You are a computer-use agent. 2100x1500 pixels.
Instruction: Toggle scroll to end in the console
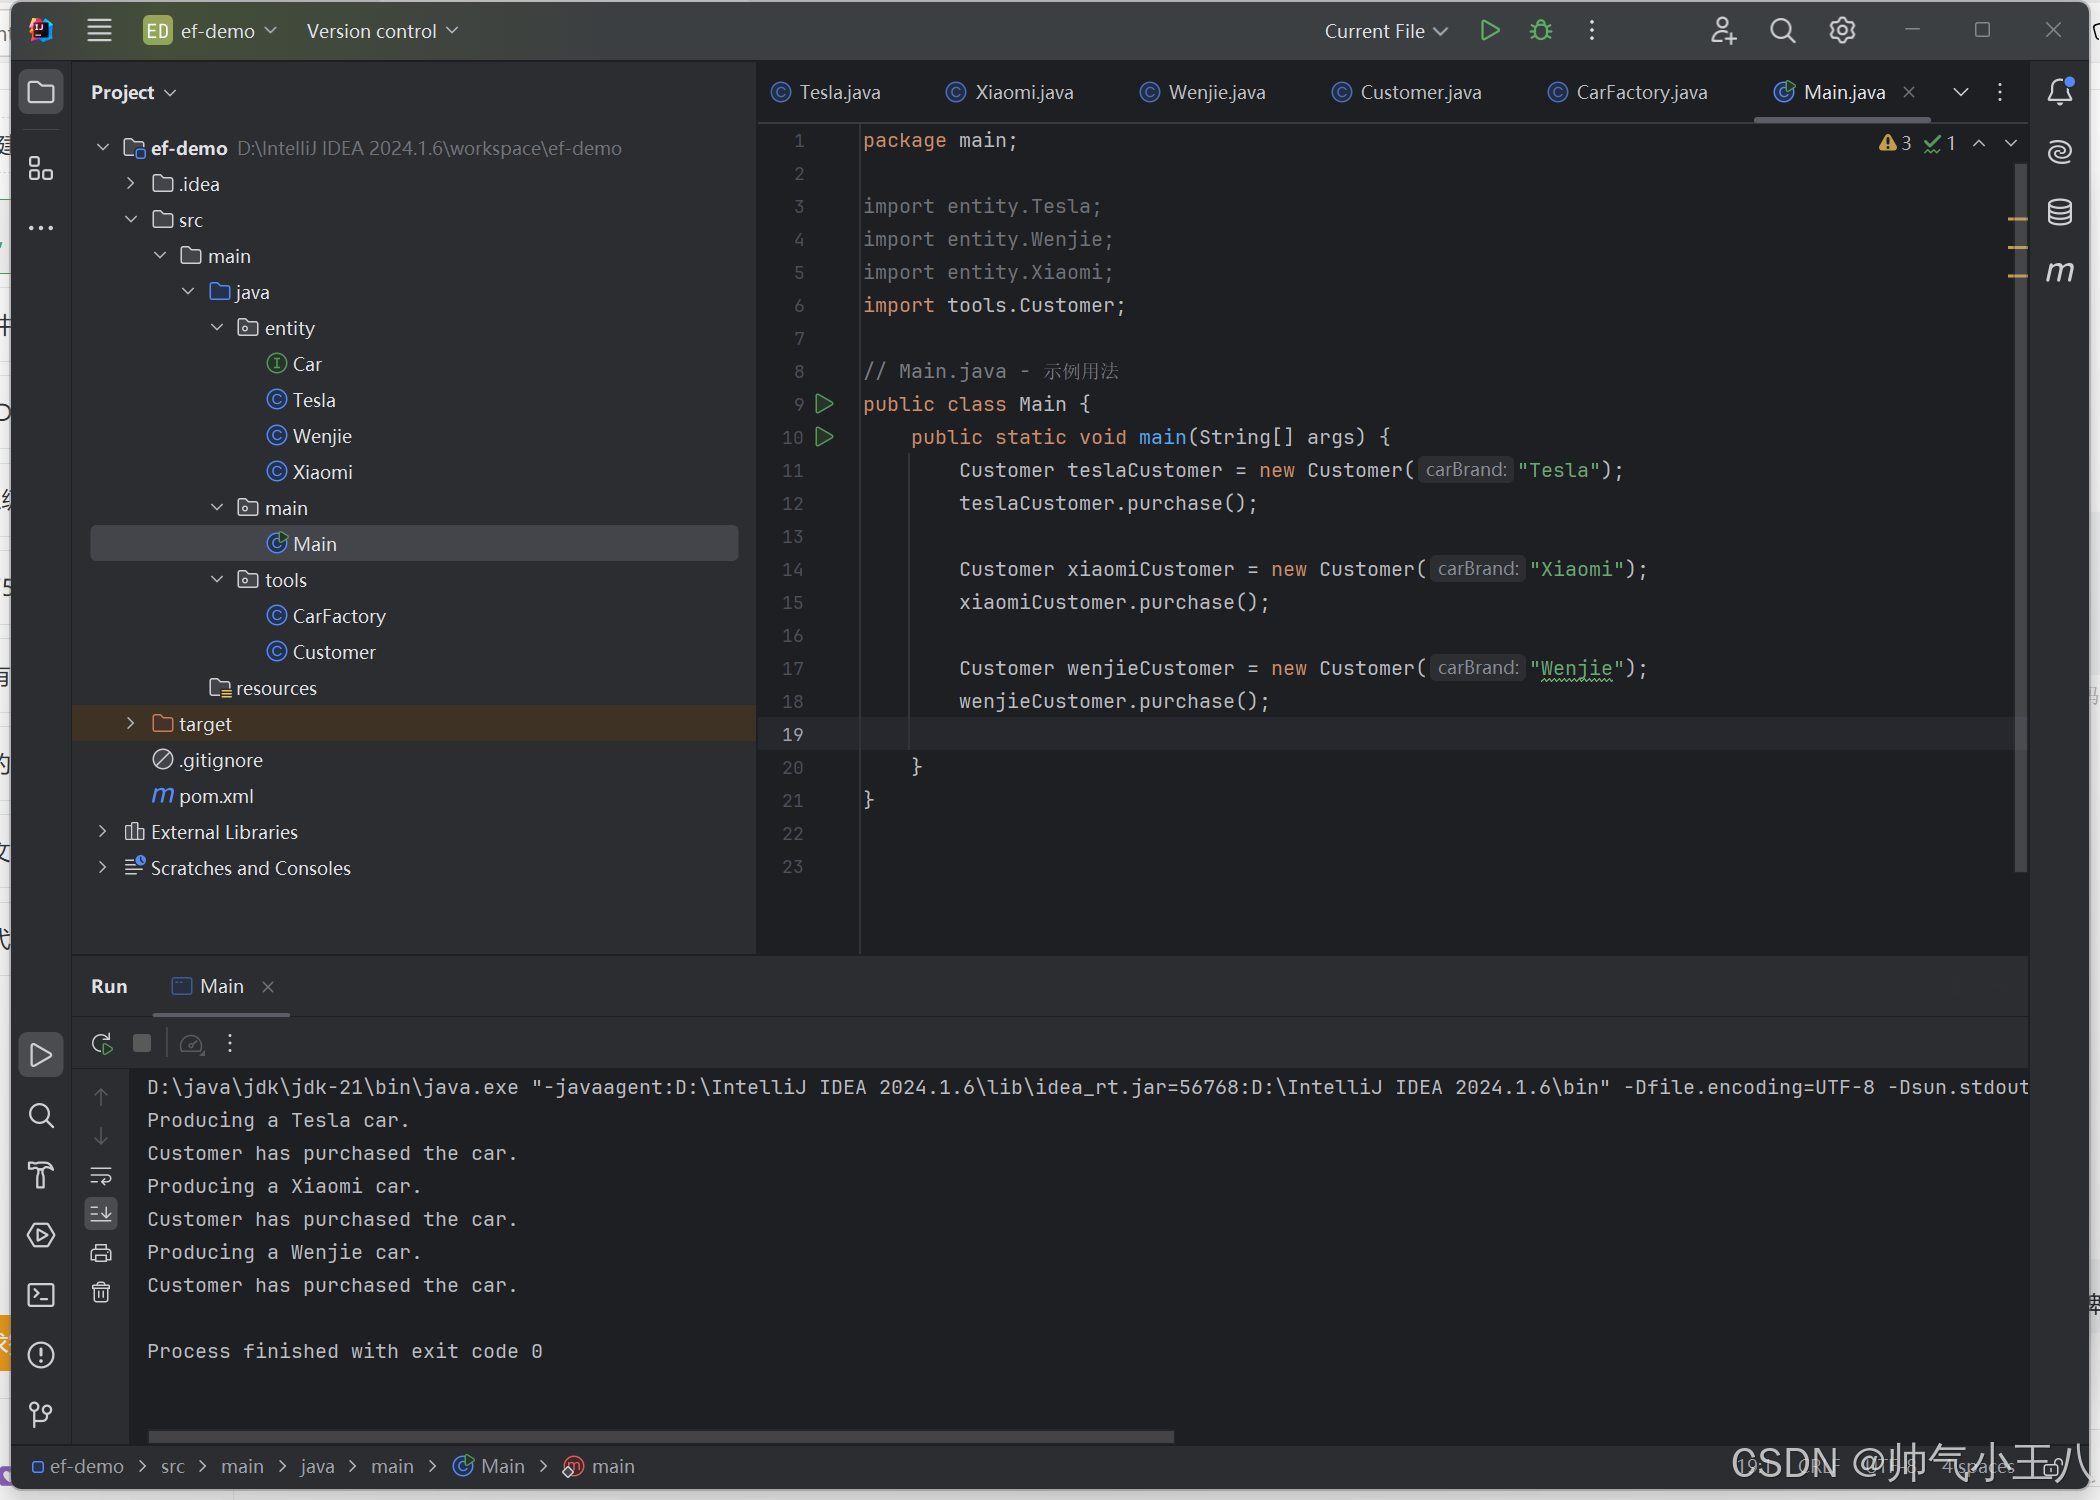(x=101, y=1214)
